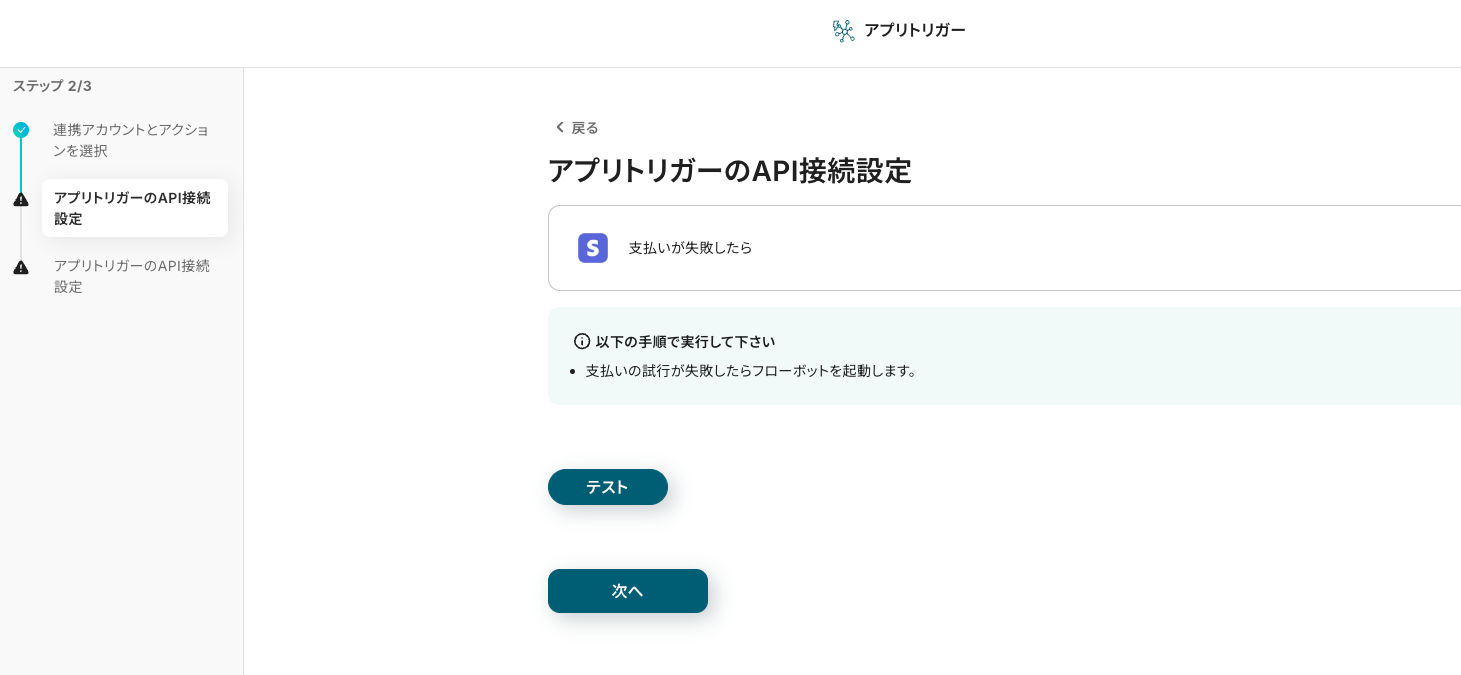Click the info circle icon in the instructions box
Image resolution: width=1461 pixels, height=675 pixels.
(x=582, y=341)
